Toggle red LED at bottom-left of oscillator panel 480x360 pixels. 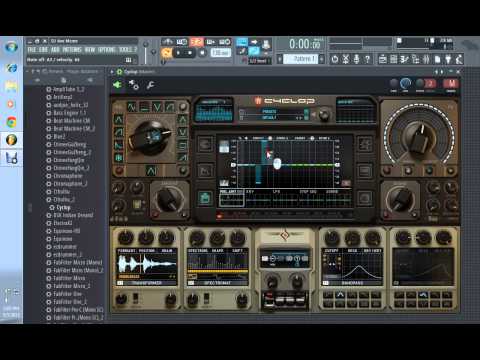[x=119, y=171]
